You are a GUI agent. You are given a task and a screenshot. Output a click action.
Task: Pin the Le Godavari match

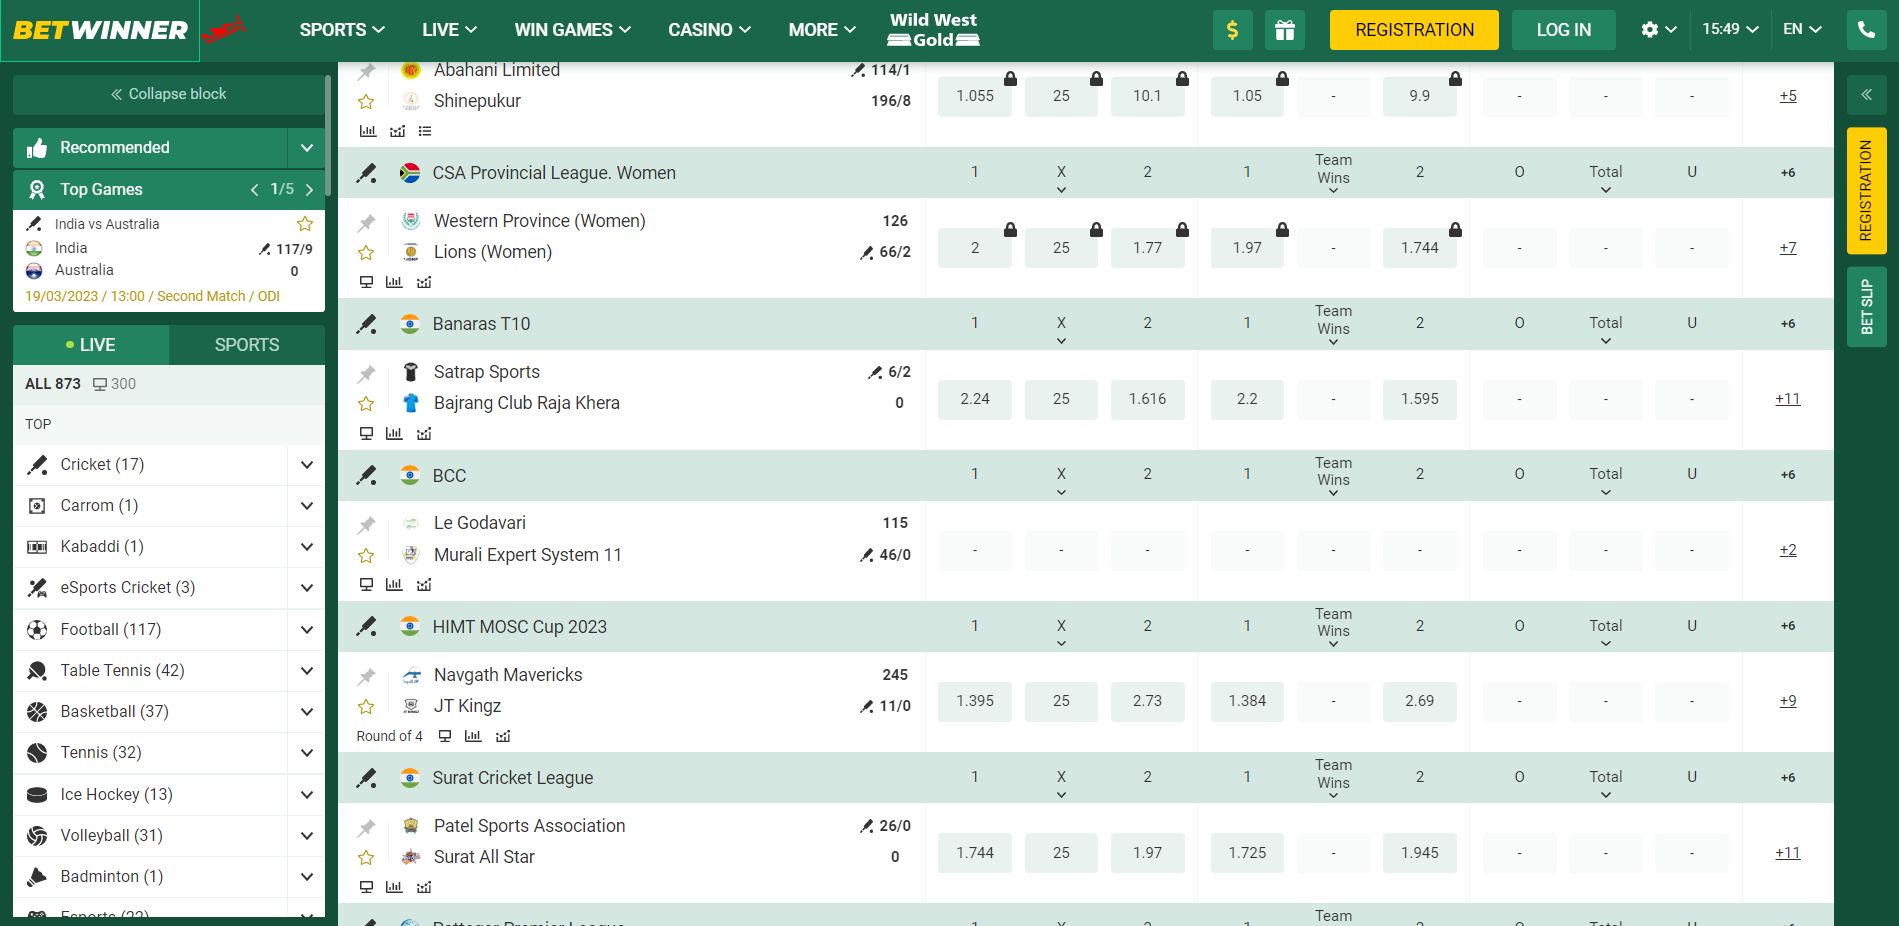tap(367, 525)
